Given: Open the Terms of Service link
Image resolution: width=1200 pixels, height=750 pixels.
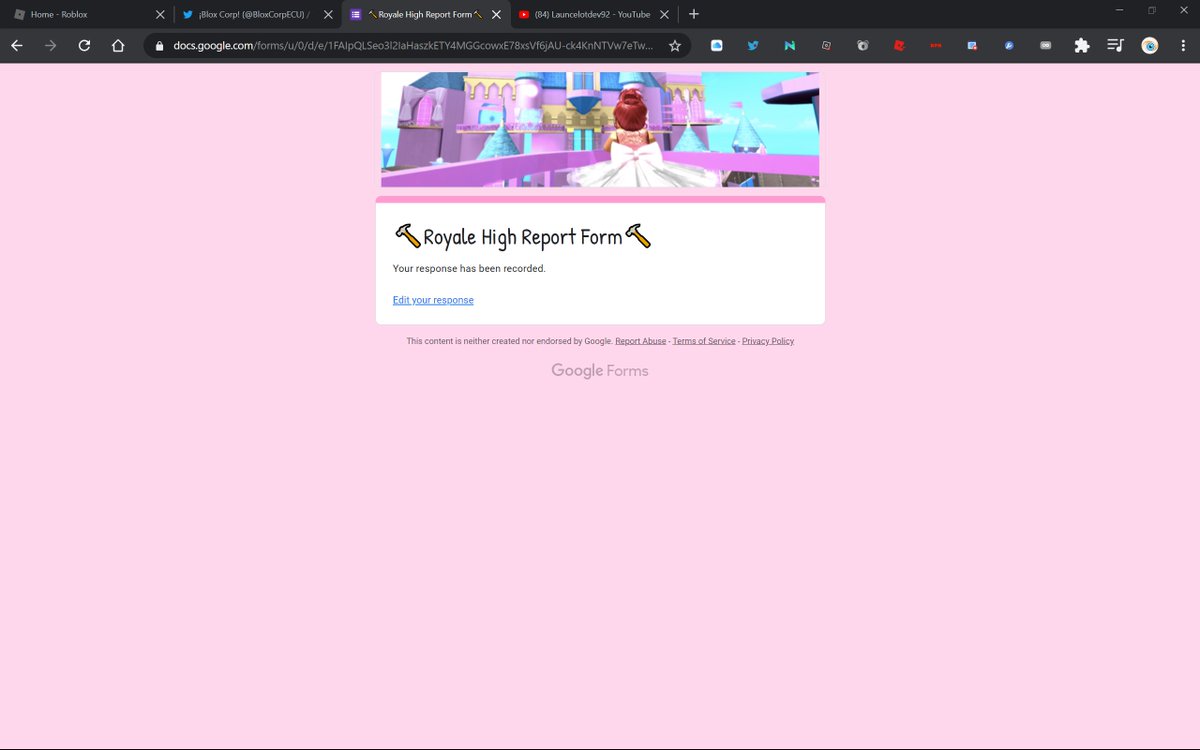Looking at the screenshot, I should point(704,341).
